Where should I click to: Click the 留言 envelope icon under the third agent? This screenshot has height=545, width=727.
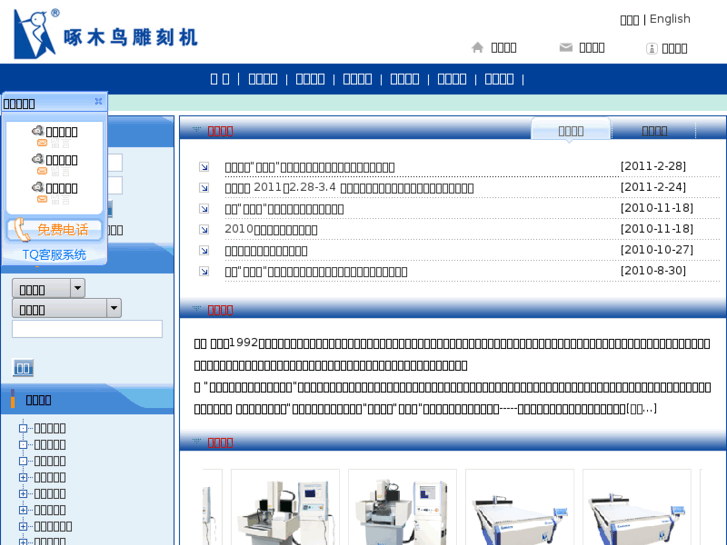point(42,199)
